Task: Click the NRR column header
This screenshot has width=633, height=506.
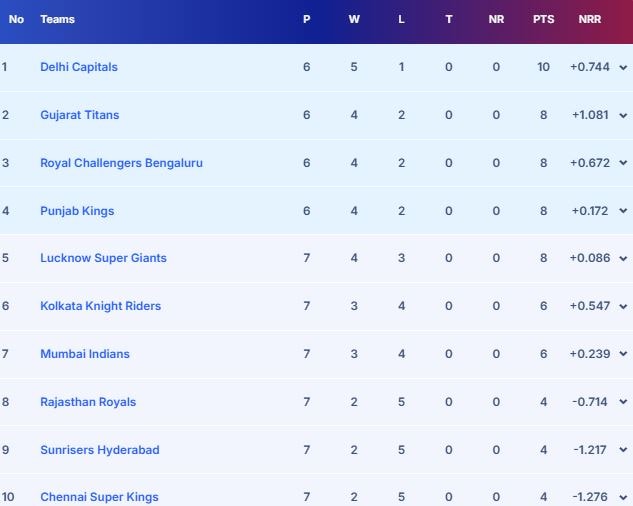Action: 590,19
